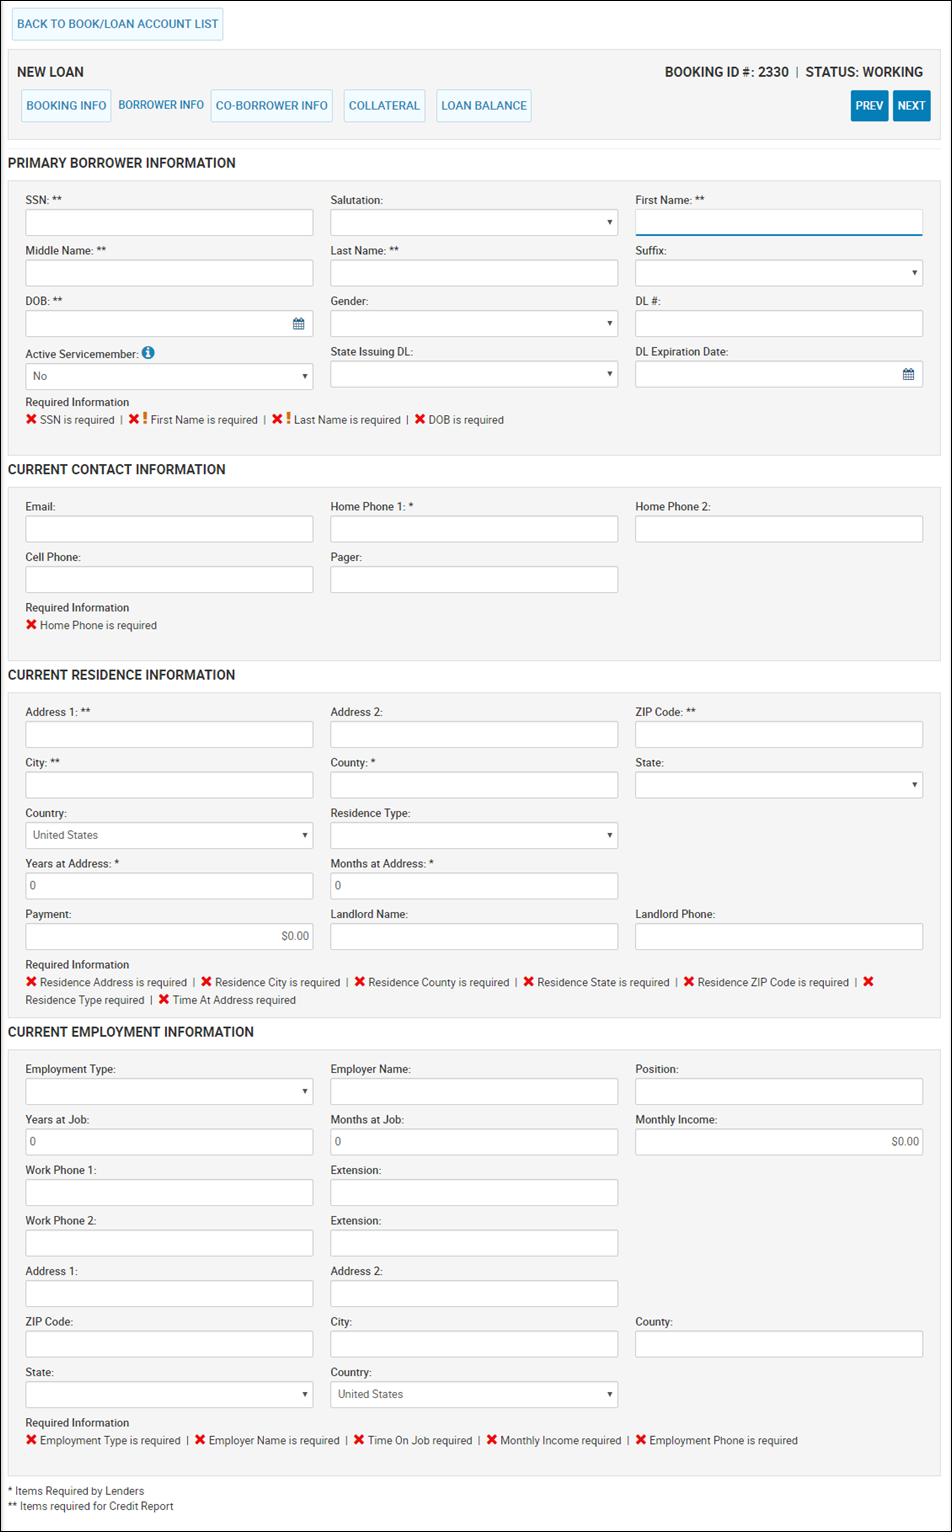Click the residence ZIP Code field
This screenshot has height=1532, width=952.
coord(779,735)
